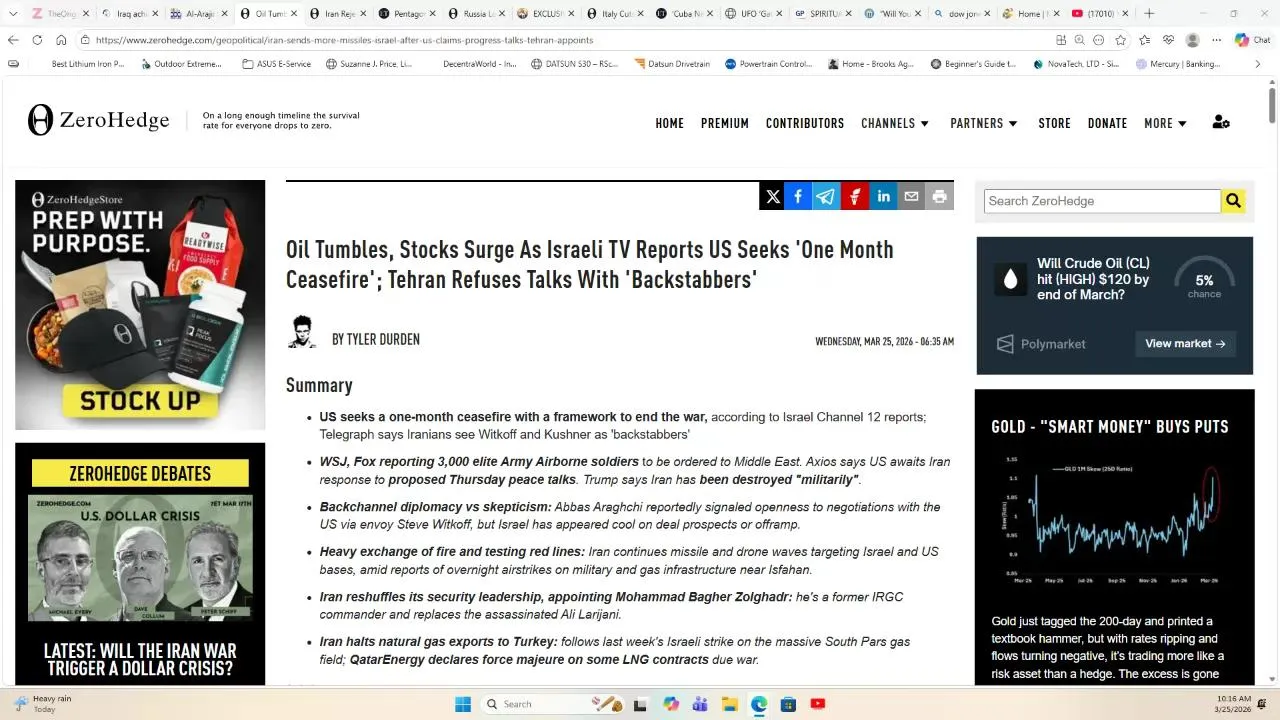This screenshot has width=1280, height=720.
Task: Open the Contributors nav item
Action: pyautogui.click(x=805, y=123)
